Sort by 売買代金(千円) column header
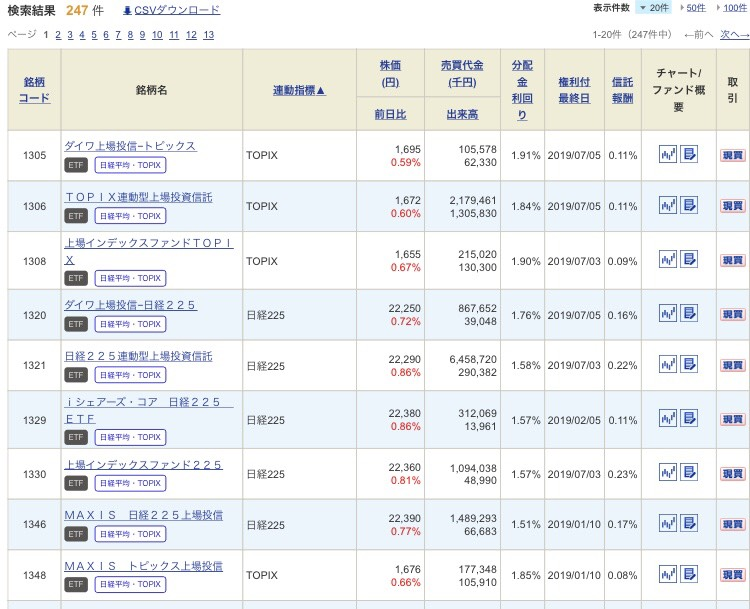The height and width of the screenshot is (609, 750). click(462, 73)
